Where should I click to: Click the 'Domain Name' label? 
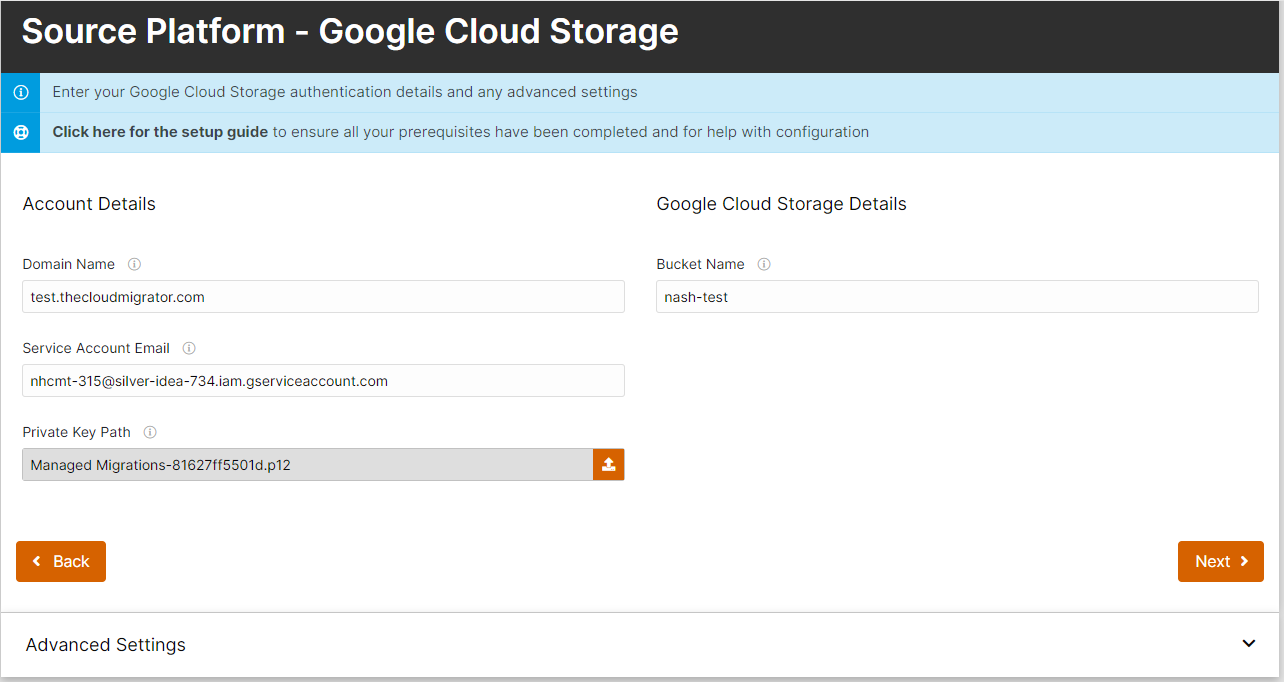[69, 265]
